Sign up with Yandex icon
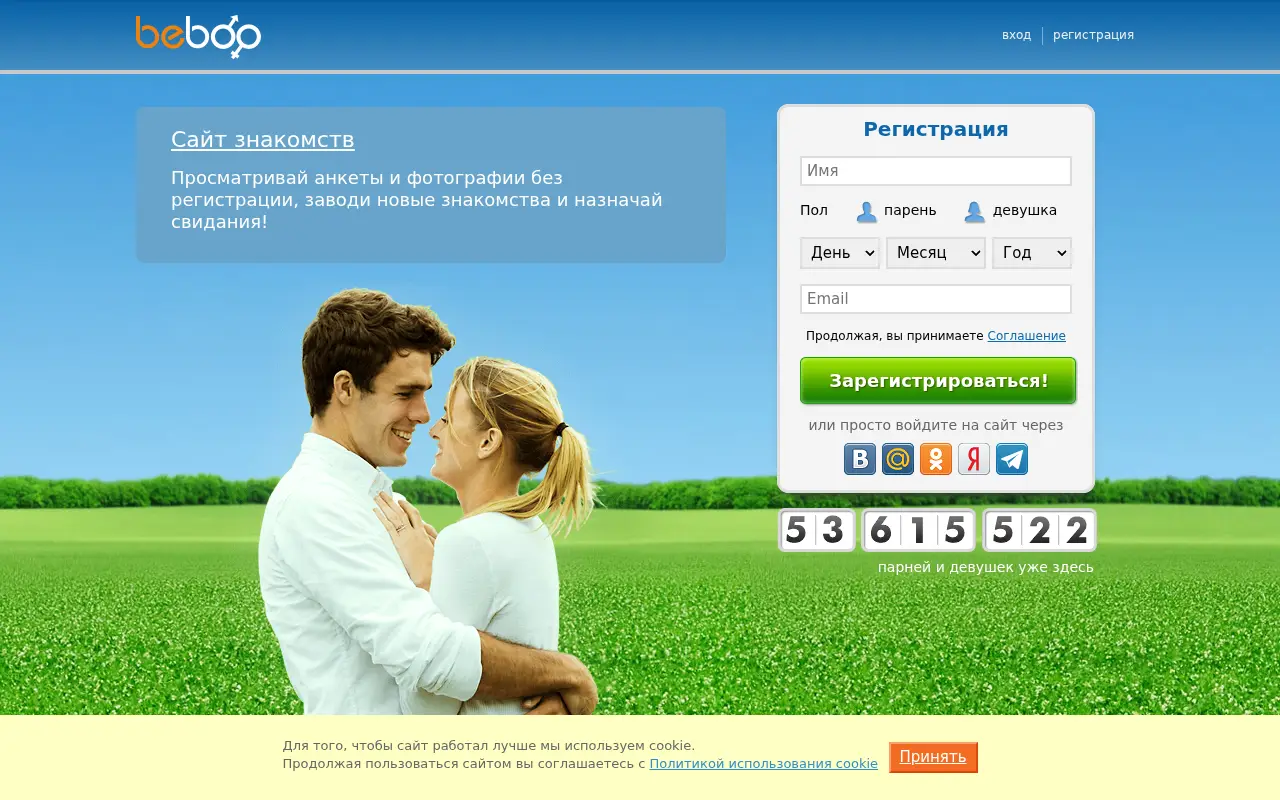The image size is (1280, 800). coord(974,459)
